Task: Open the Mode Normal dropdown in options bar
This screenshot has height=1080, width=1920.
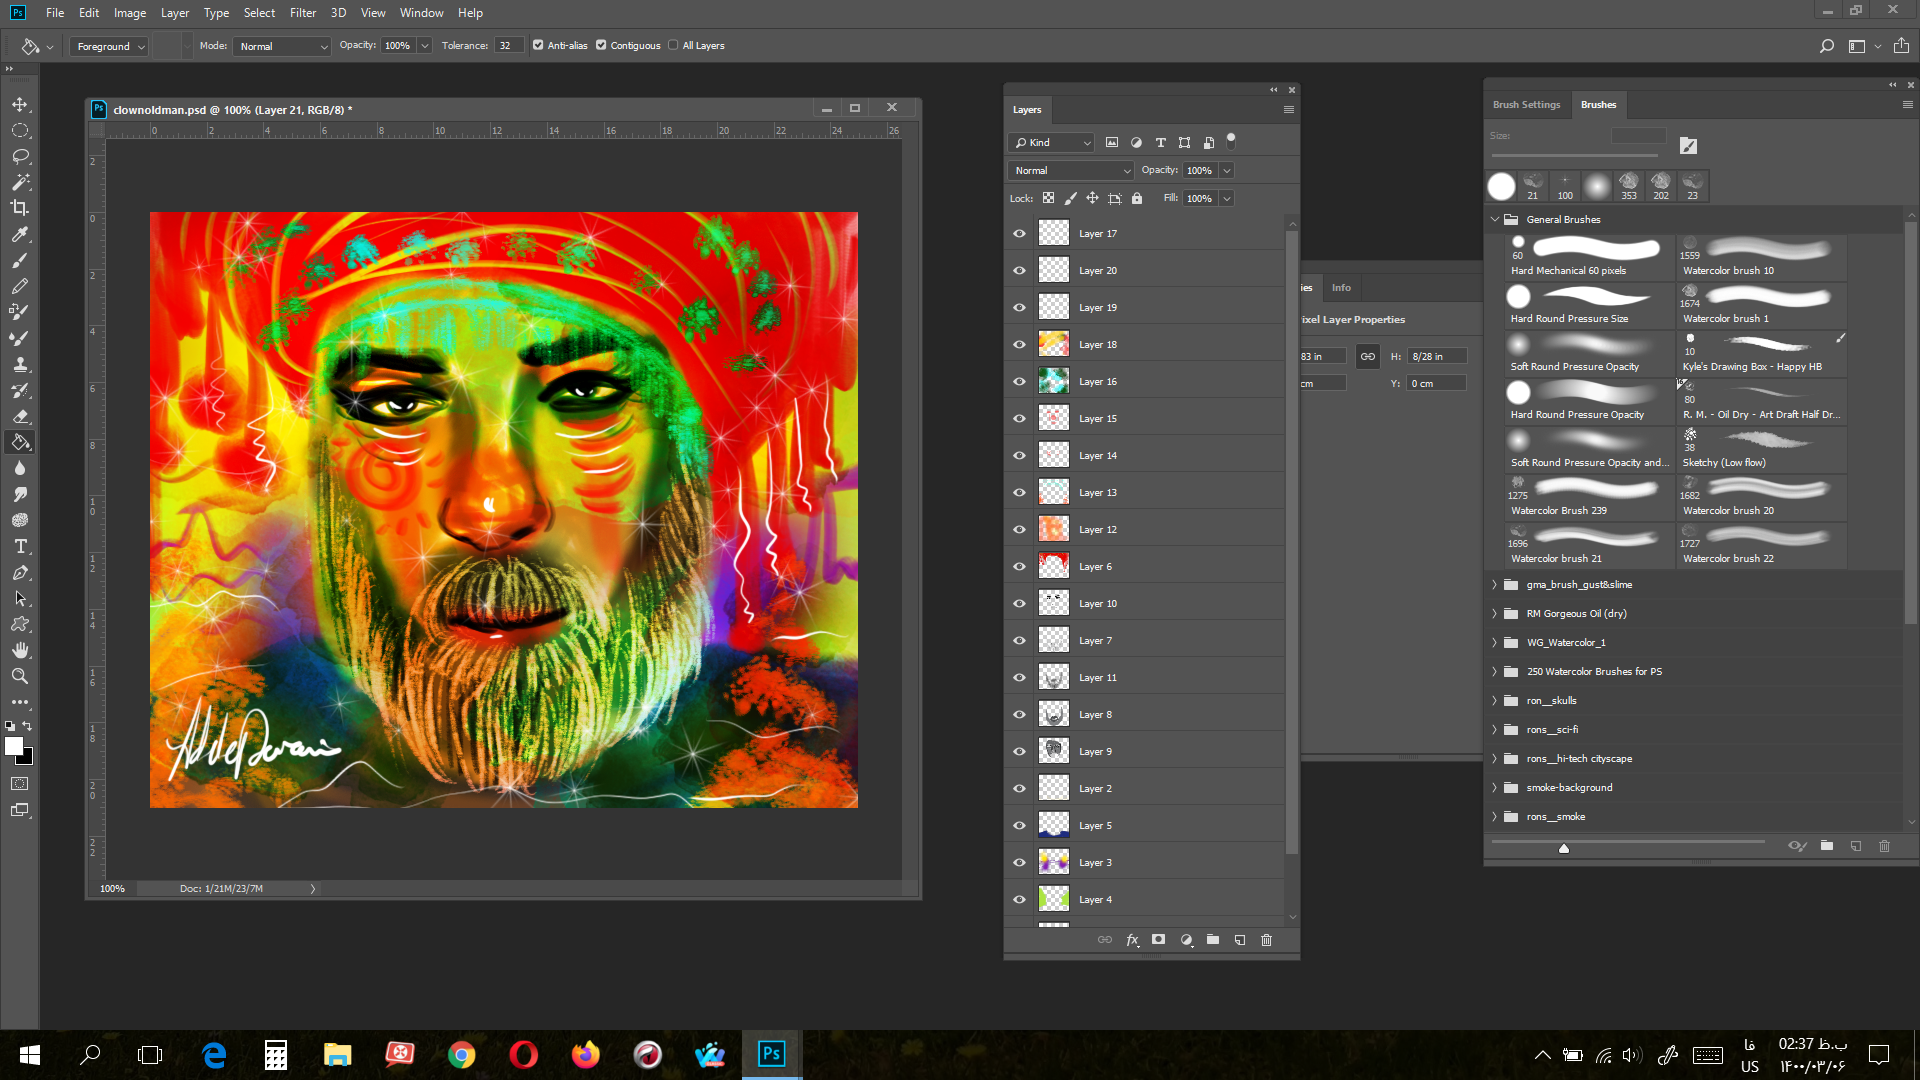Action: [x=282, y=46]
